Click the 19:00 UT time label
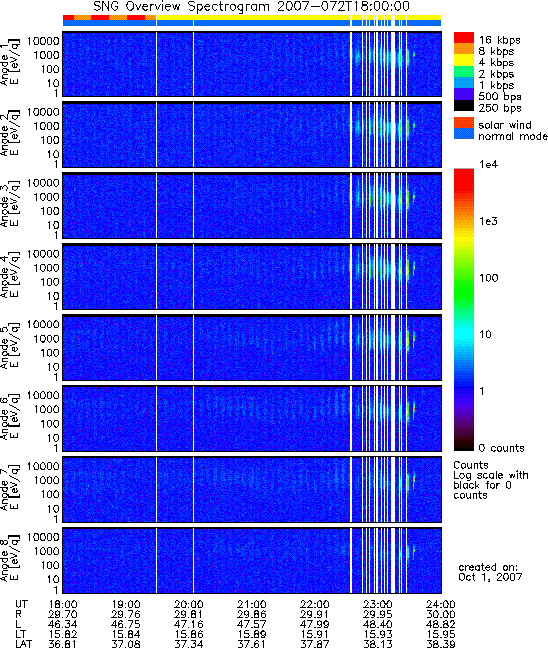Viewport: 548px width, 648px height. click(x=126, y=605)
